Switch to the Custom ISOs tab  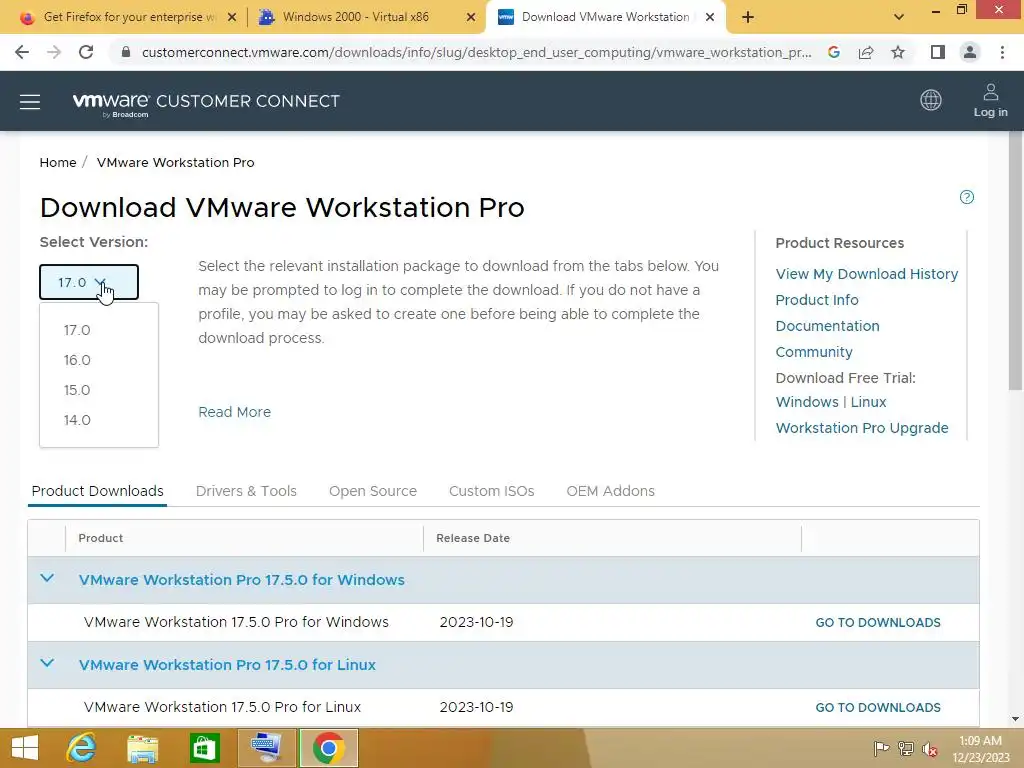pyautogui.click(x=492, y=491)
